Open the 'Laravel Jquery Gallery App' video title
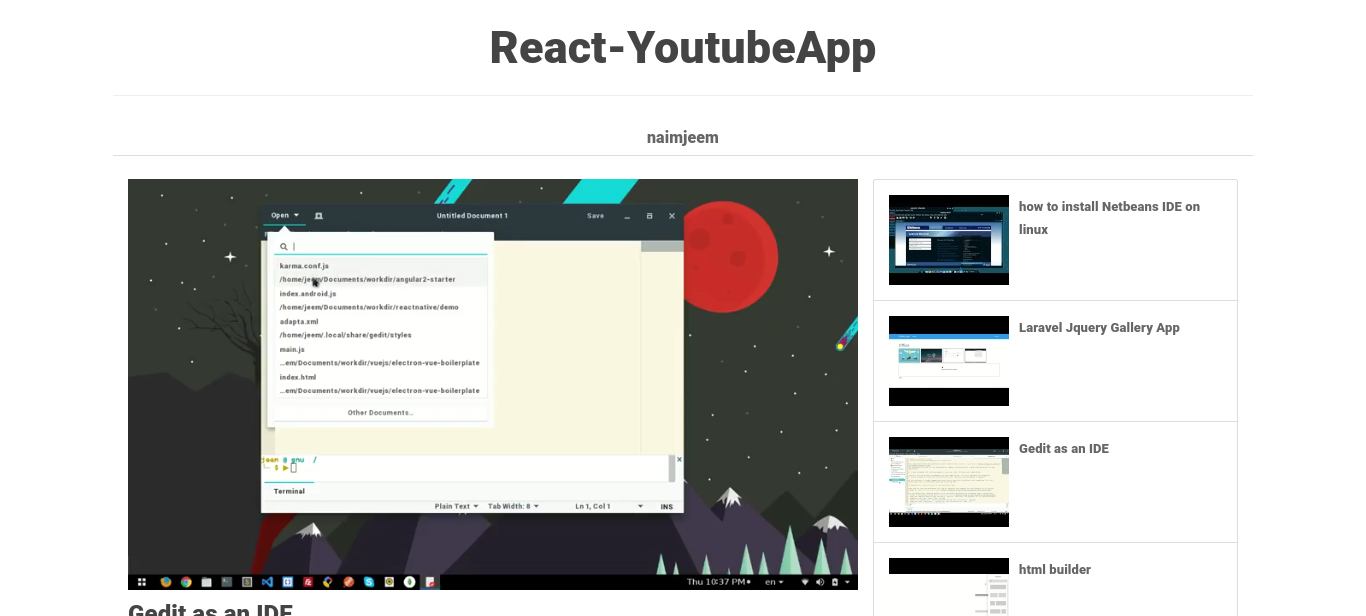 (x=1099, y=327)
